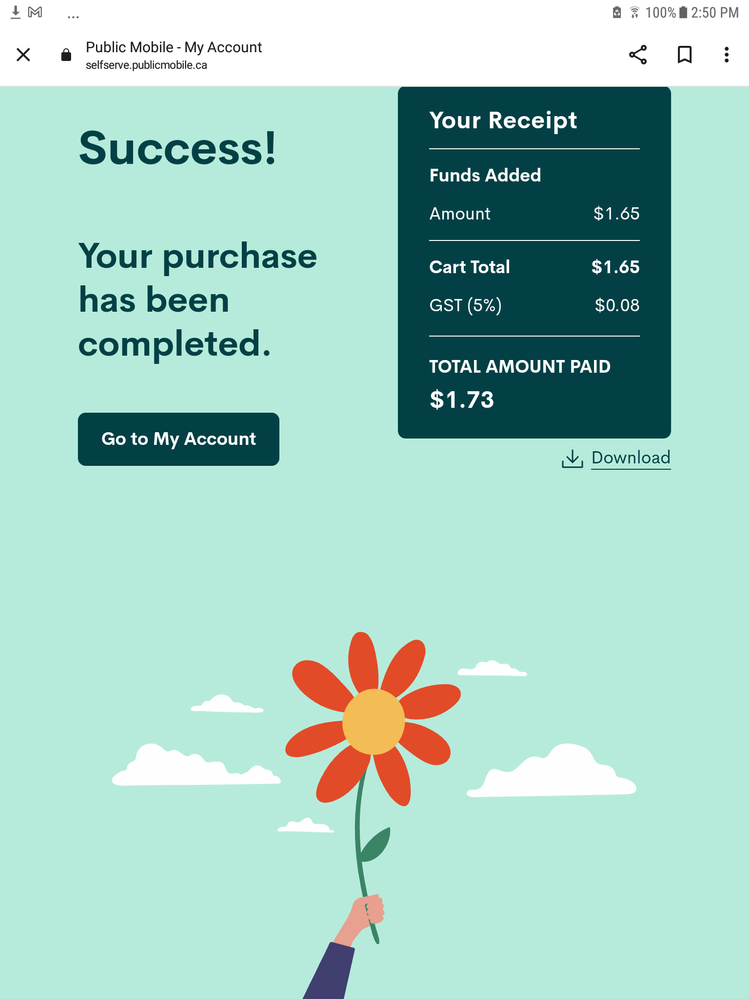Tap the battery icon in status bar

(683, 13)
